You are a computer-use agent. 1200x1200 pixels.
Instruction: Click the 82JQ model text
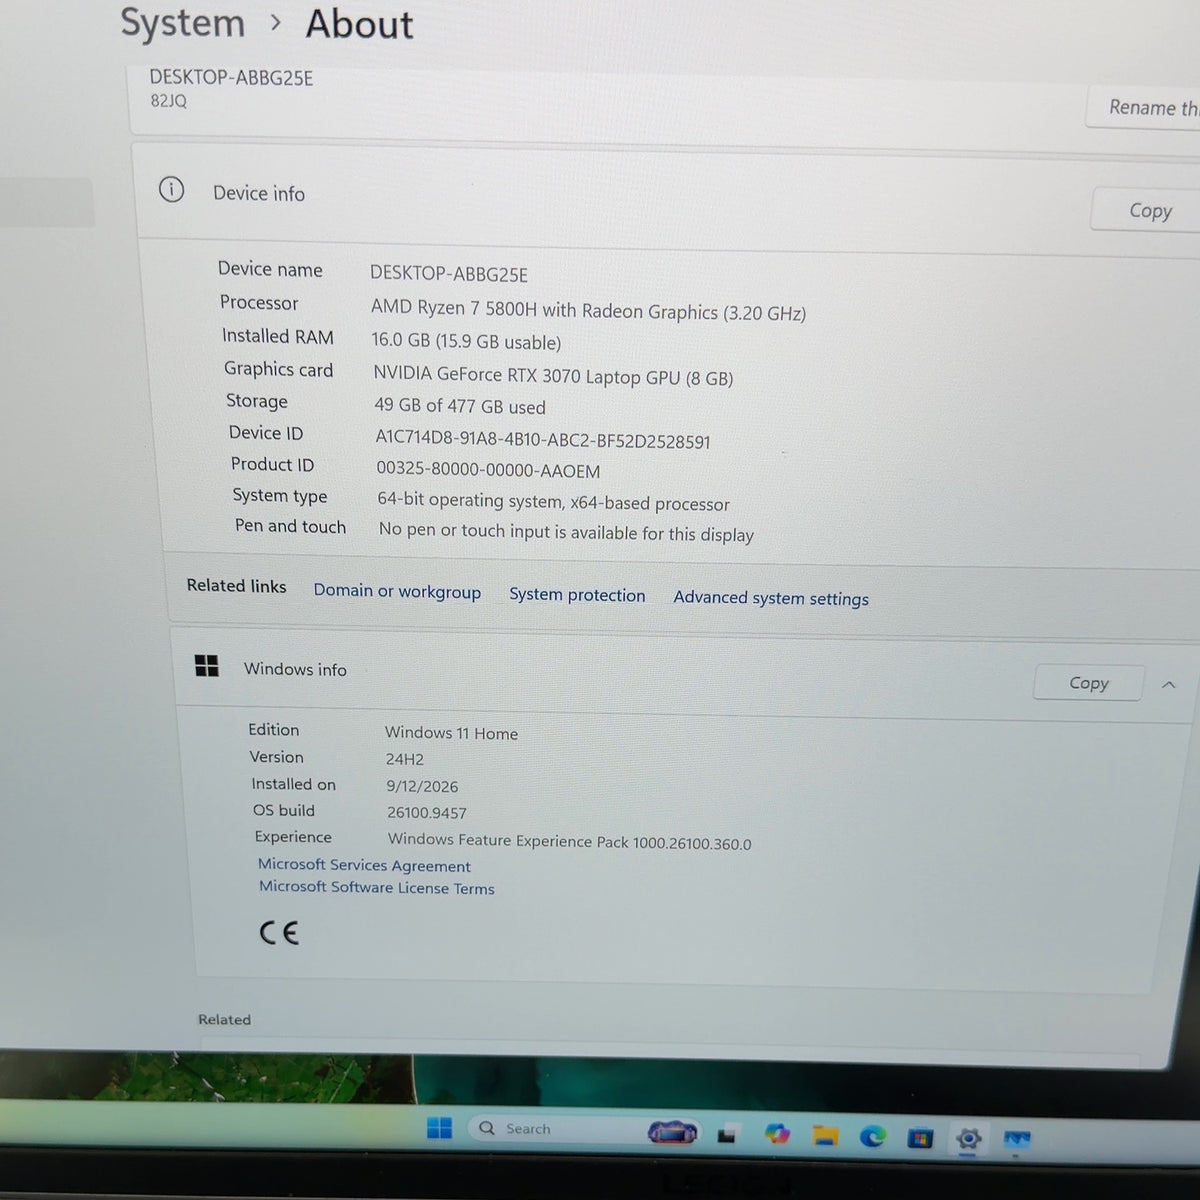coord(168,101)
